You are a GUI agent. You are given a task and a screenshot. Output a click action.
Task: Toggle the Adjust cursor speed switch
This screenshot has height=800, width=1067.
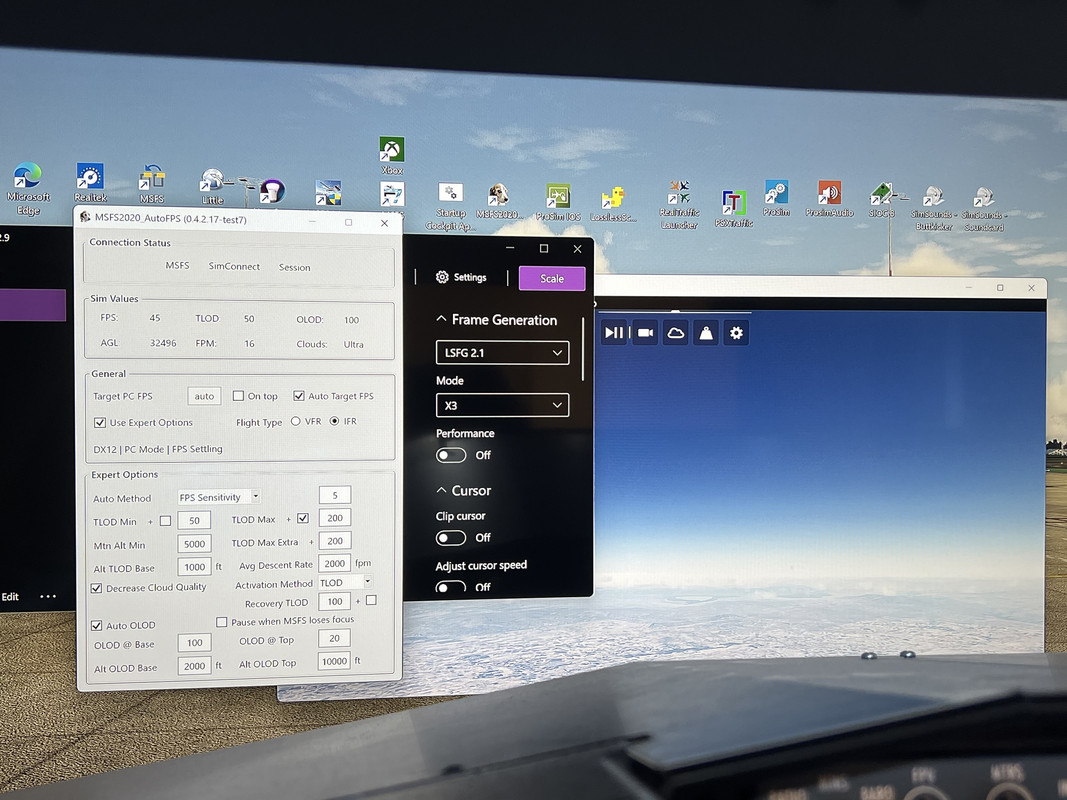[x=451, y=586]
